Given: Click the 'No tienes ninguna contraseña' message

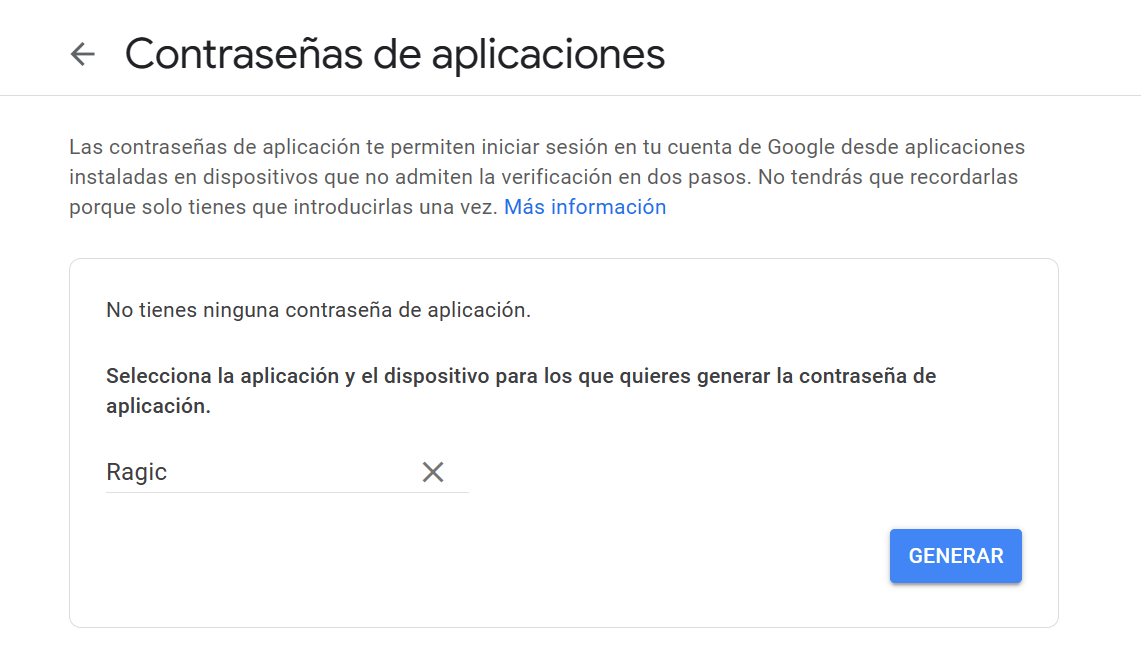Looking at the screenshot, I should click(318, 310).
